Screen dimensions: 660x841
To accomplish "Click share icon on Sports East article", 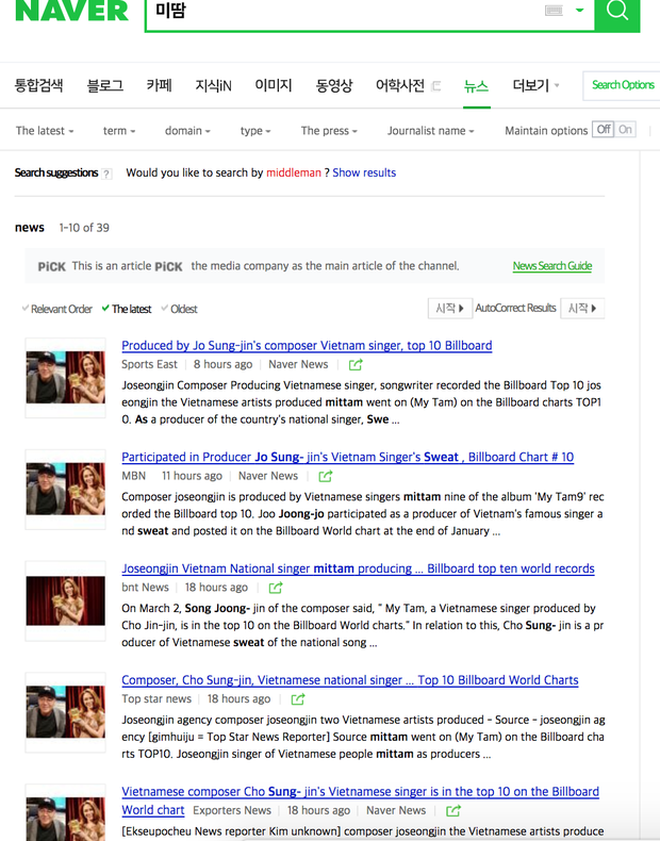I will (355, 365).
